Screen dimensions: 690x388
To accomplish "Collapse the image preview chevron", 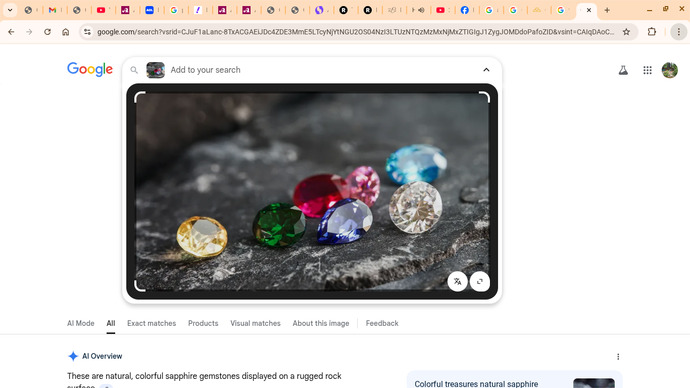I will [x=486, y=70].
